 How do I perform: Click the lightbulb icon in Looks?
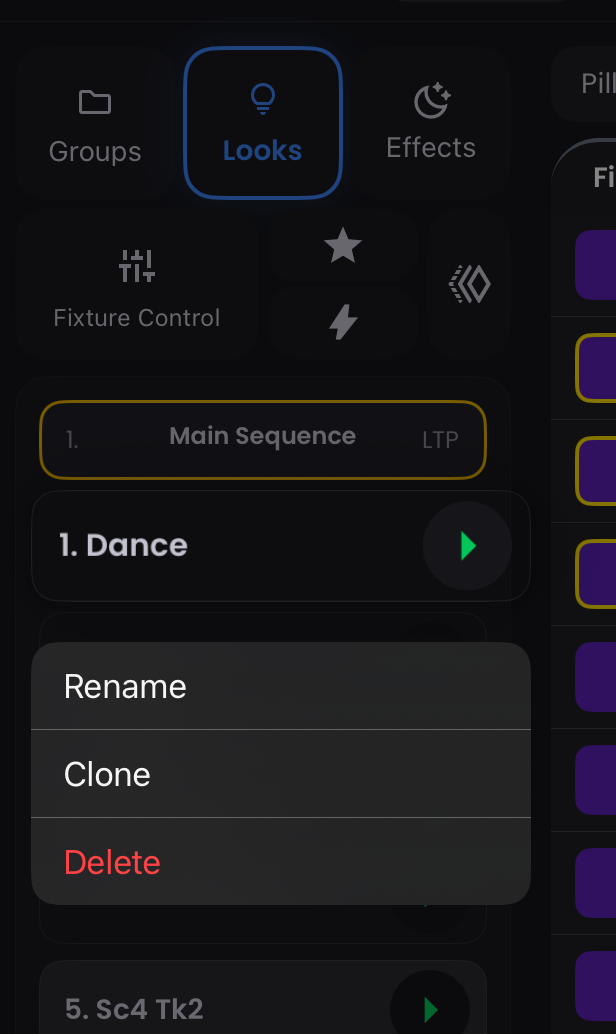pos(262,99)
